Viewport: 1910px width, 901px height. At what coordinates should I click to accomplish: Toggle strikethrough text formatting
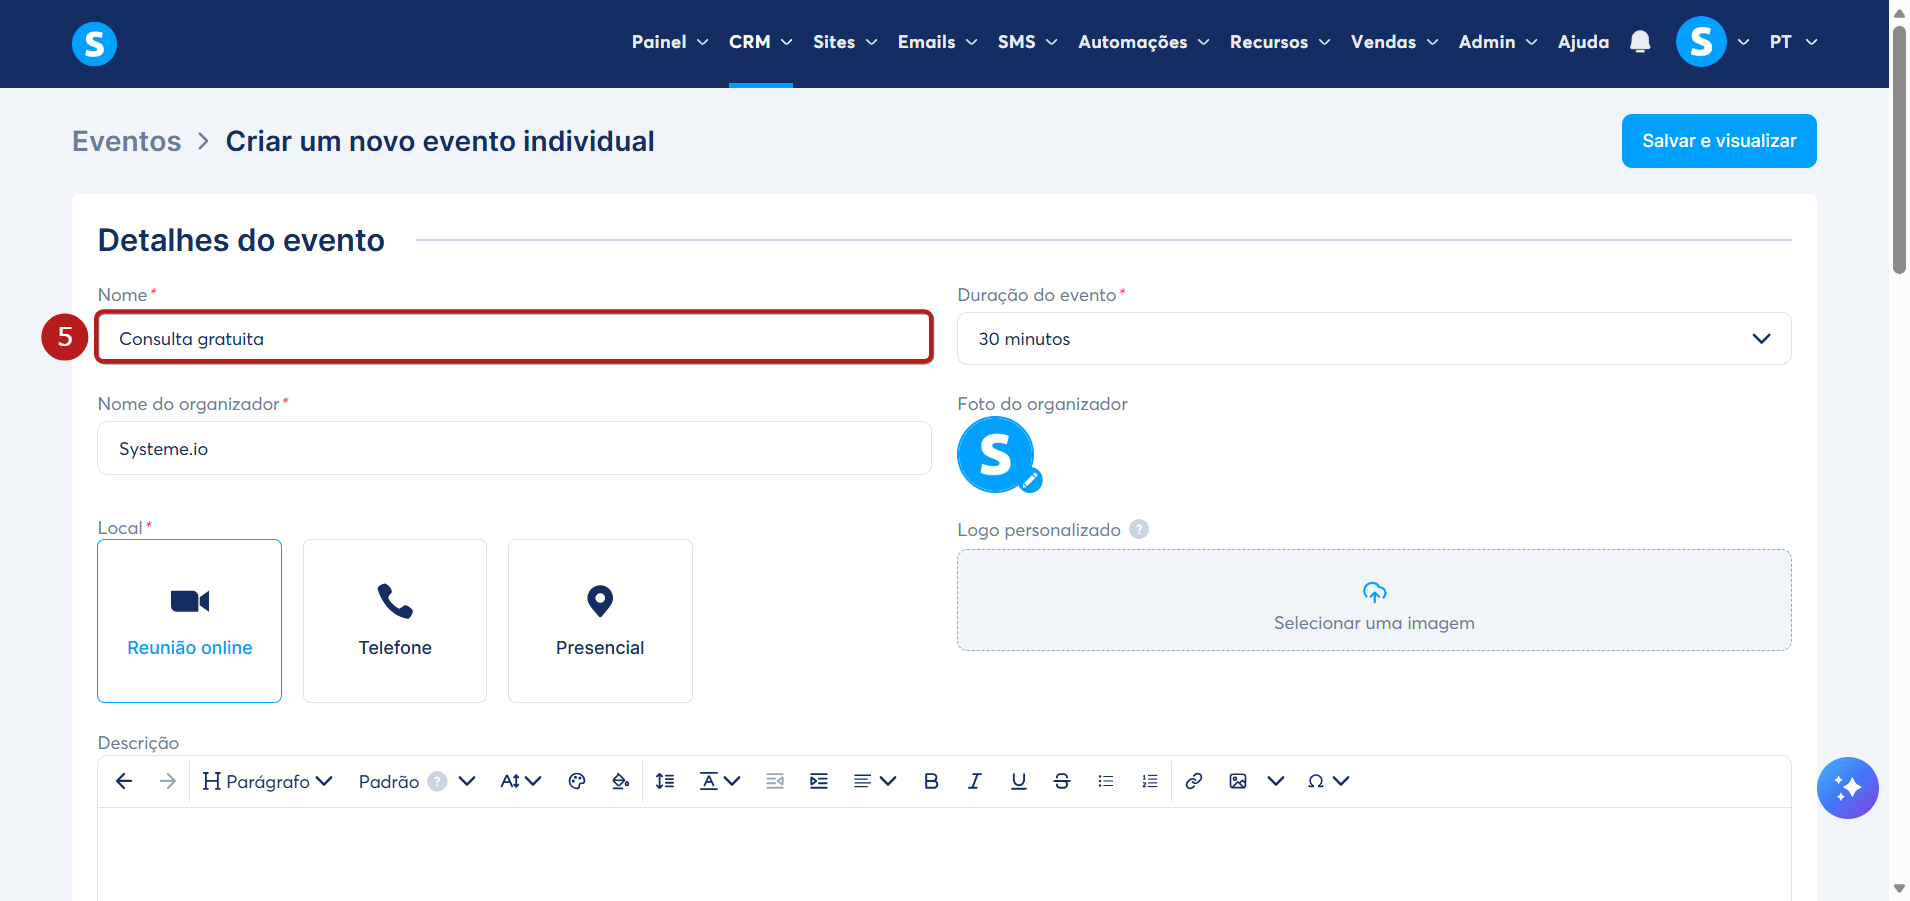pos(1062,781)
